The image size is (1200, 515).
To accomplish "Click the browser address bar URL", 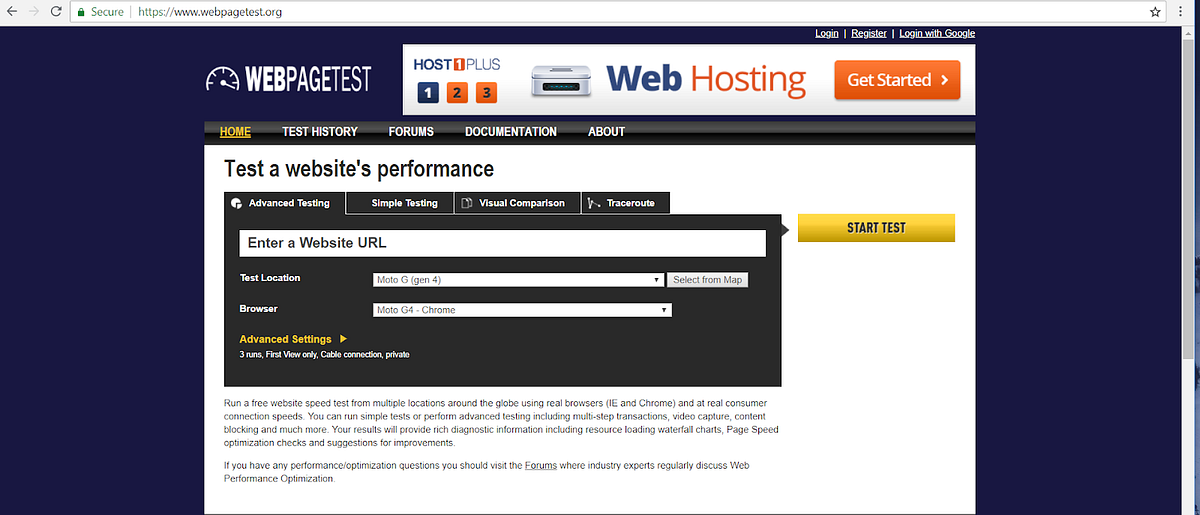I will coord(211,12).
